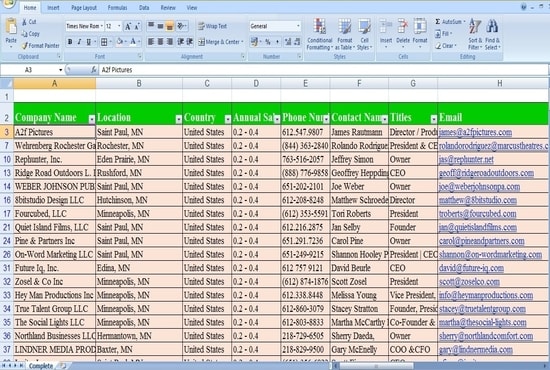Viewport: 550px width, 370px height.
Task: Open Company Name filter dropdown
Action: pos(92,119)
